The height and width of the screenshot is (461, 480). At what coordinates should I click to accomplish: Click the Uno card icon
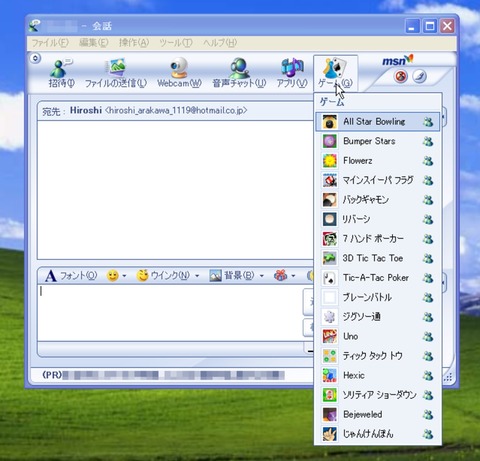[x=330, y=336]
